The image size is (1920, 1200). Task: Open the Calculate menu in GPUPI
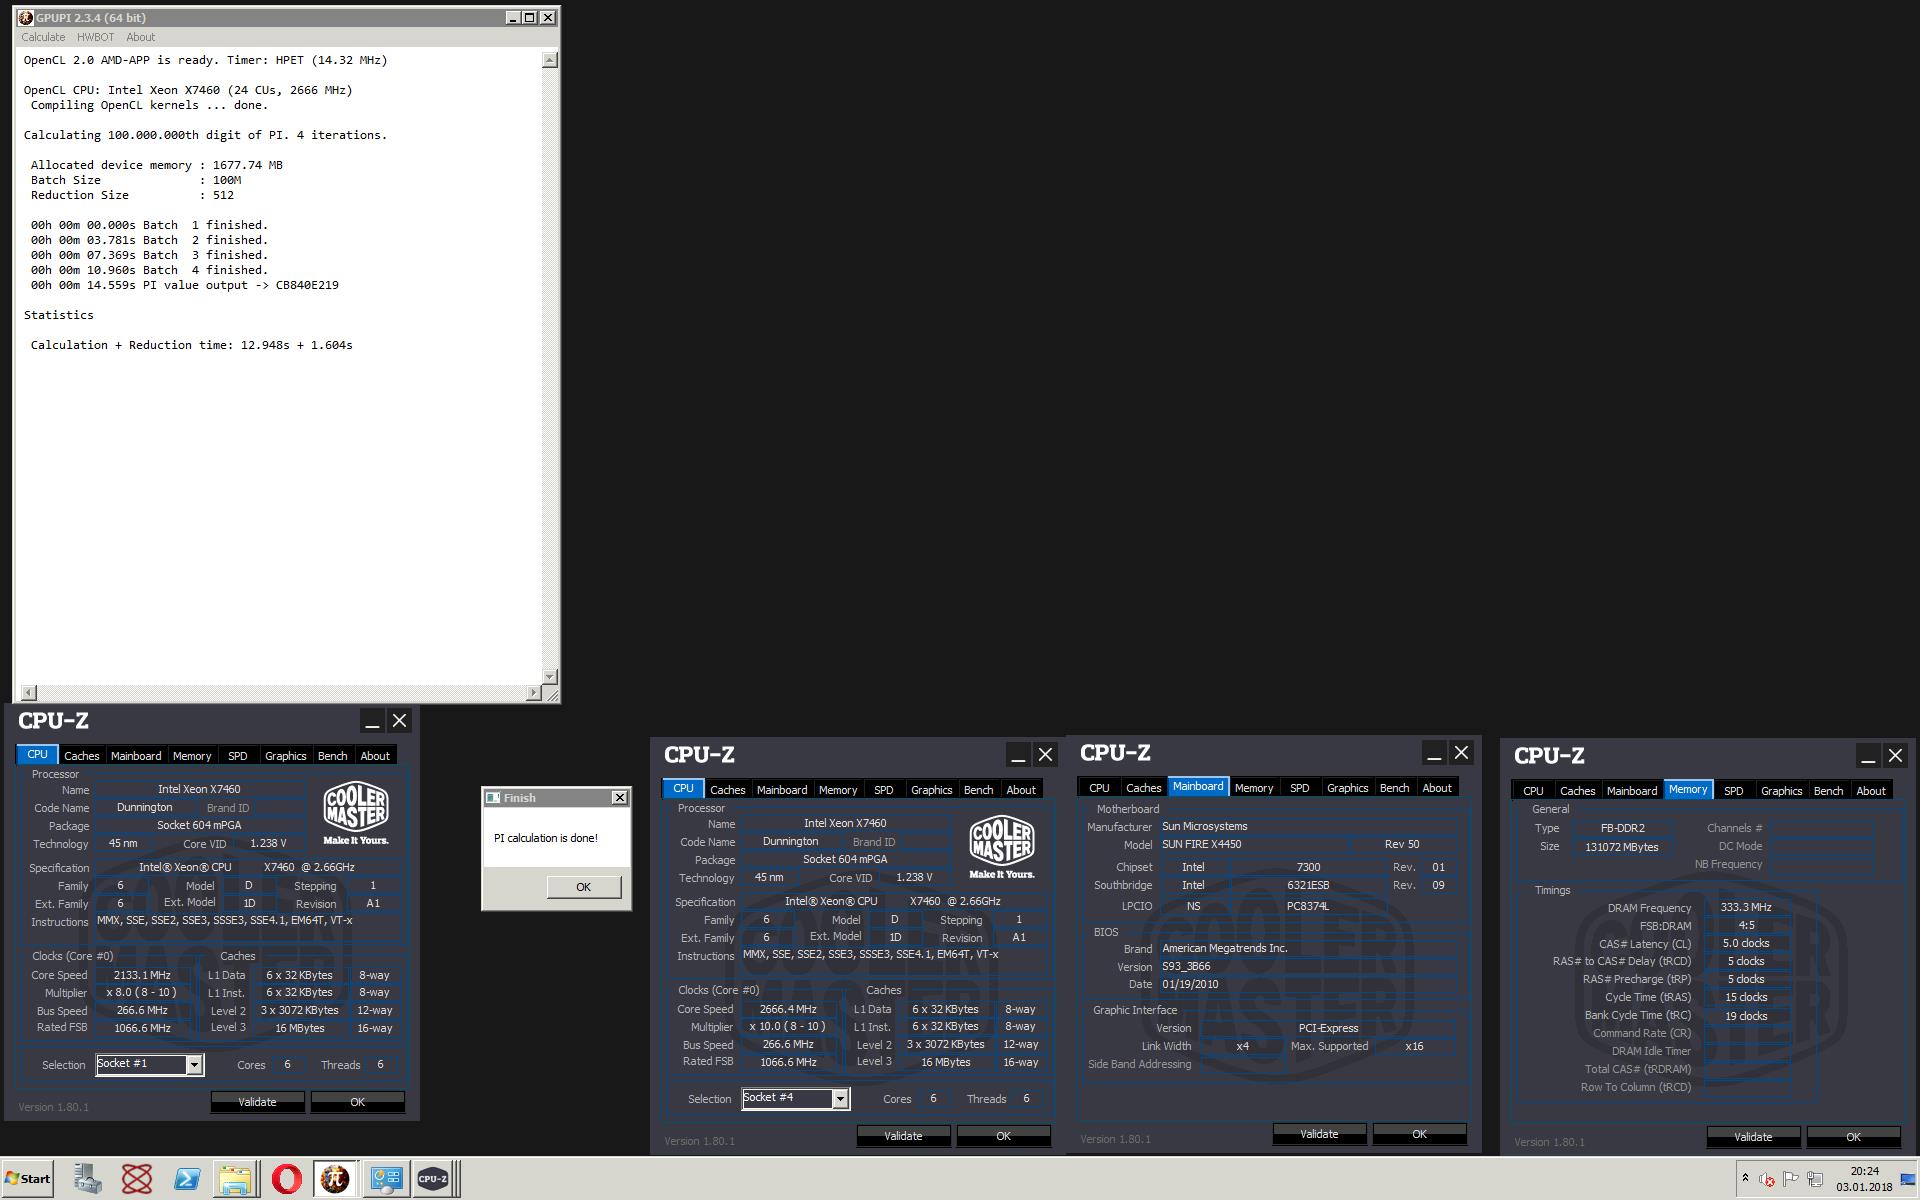coord(43,37)
